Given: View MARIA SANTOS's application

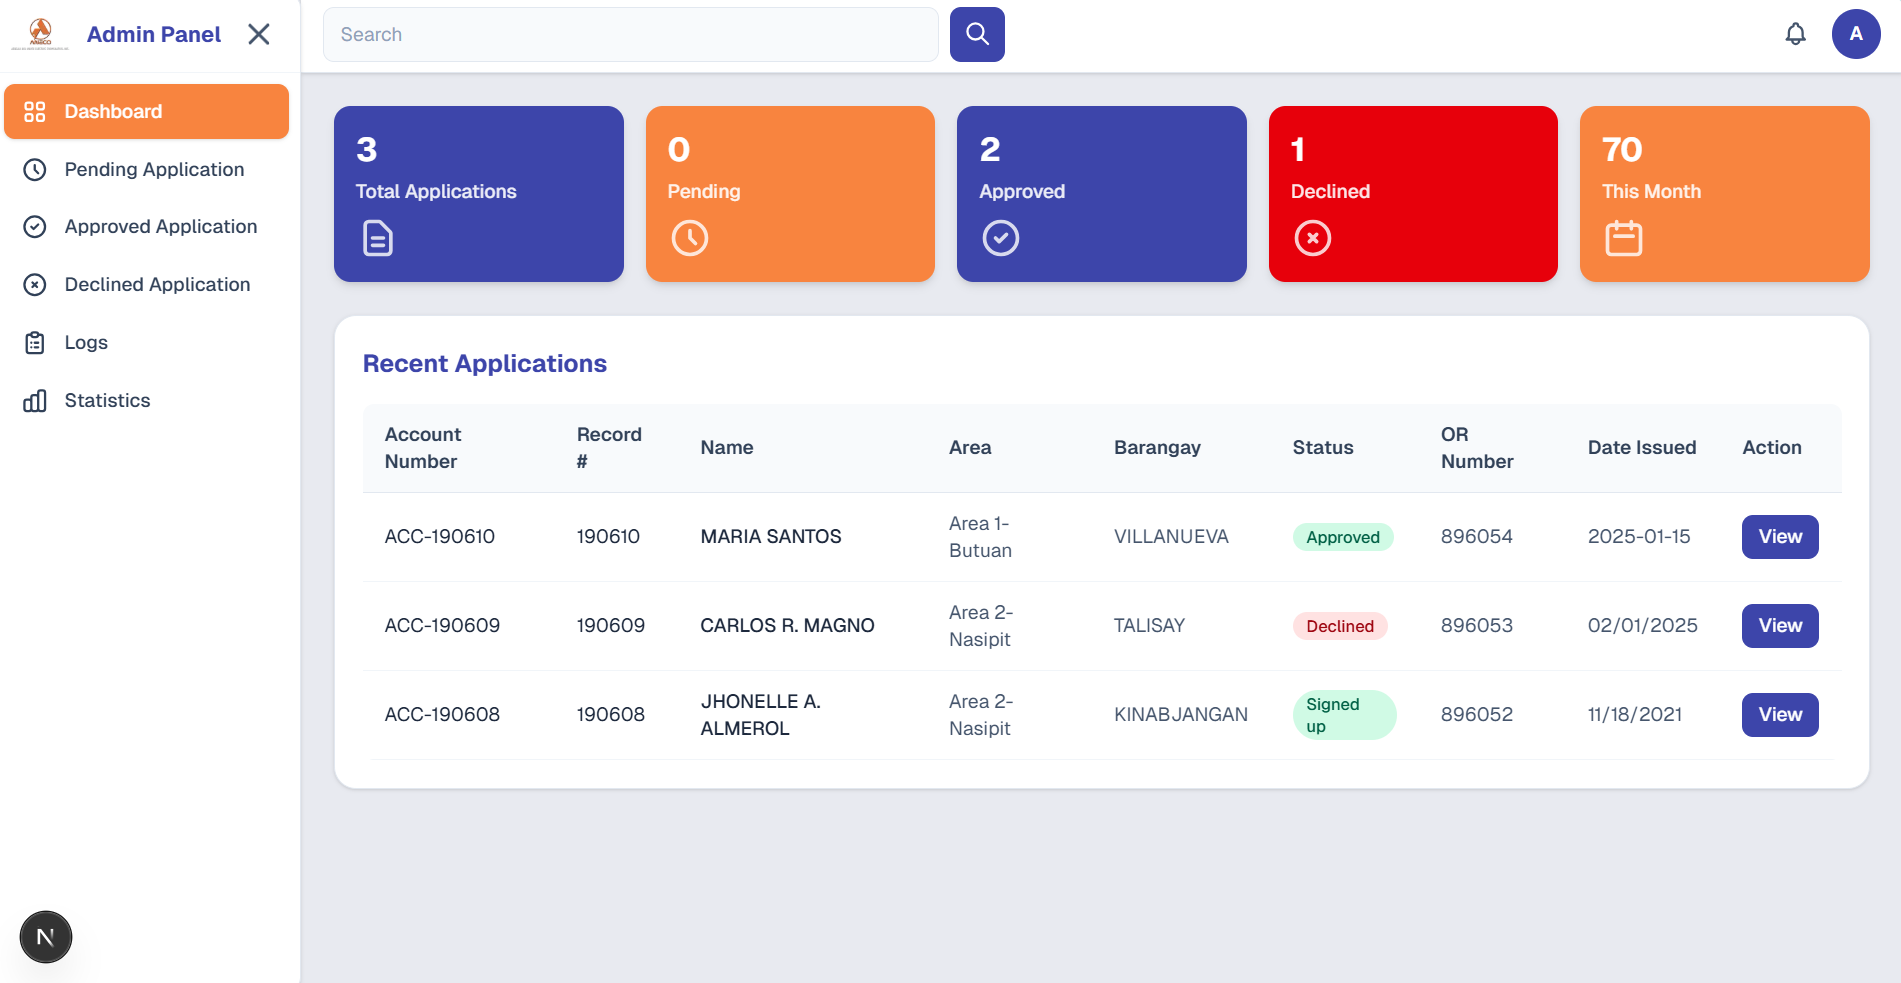Looking at the screenshot, I should (1779, 537).
